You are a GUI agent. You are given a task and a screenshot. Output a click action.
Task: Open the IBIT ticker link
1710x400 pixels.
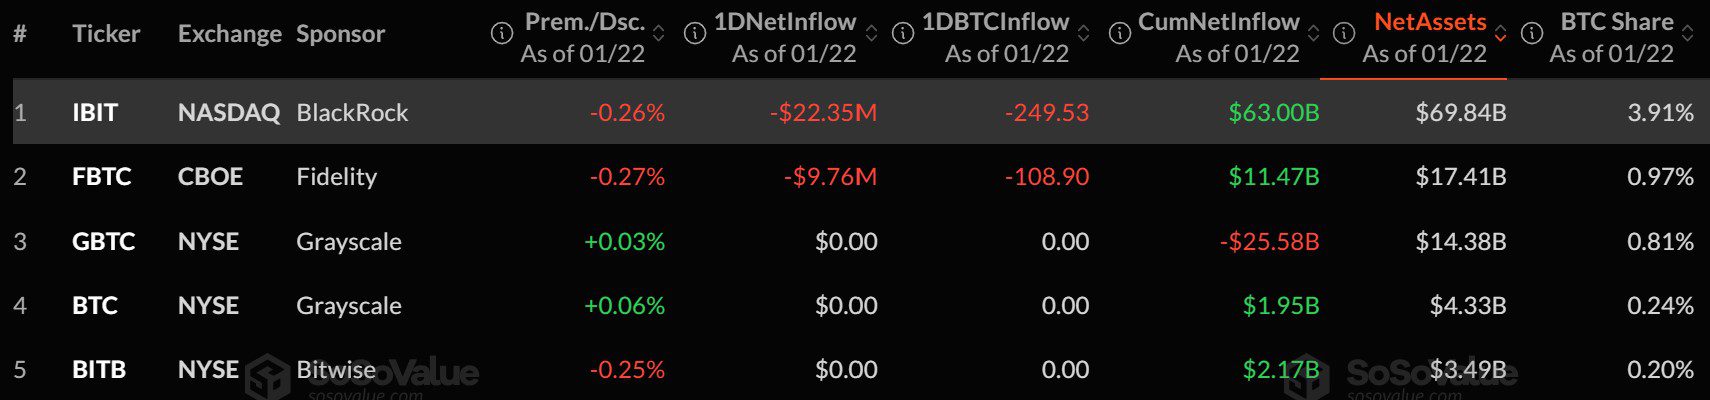tap(95, 113)
